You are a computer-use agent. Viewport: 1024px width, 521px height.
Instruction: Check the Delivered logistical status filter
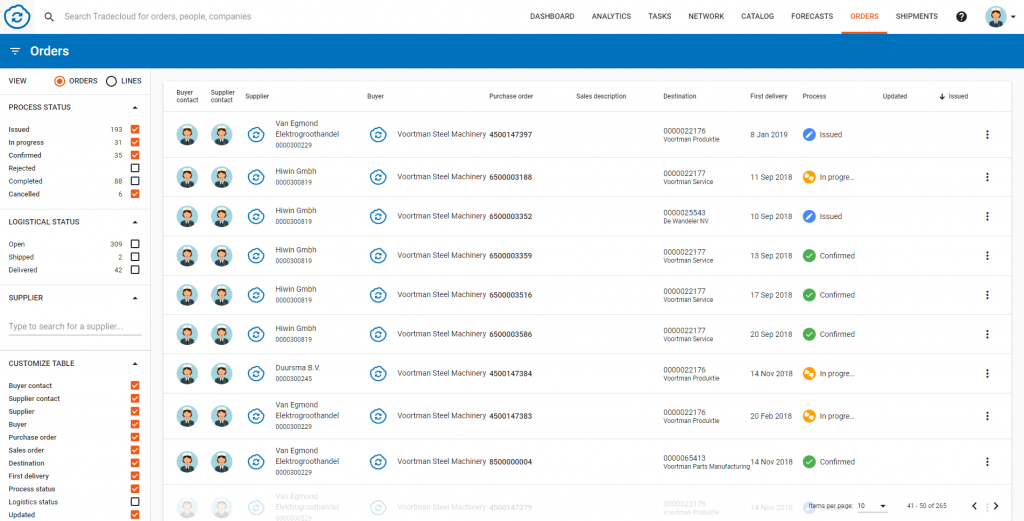[x=135, y=270]
